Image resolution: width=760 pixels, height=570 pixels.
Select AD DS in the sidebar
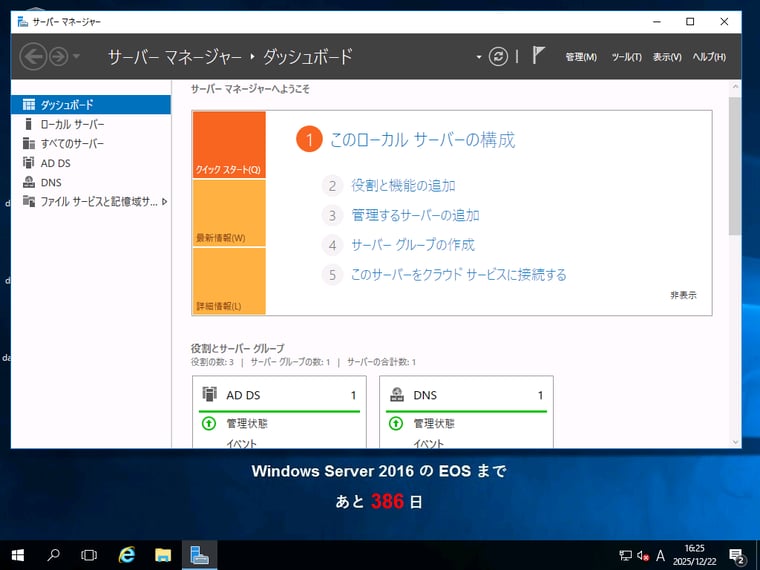tap(91, 163)
